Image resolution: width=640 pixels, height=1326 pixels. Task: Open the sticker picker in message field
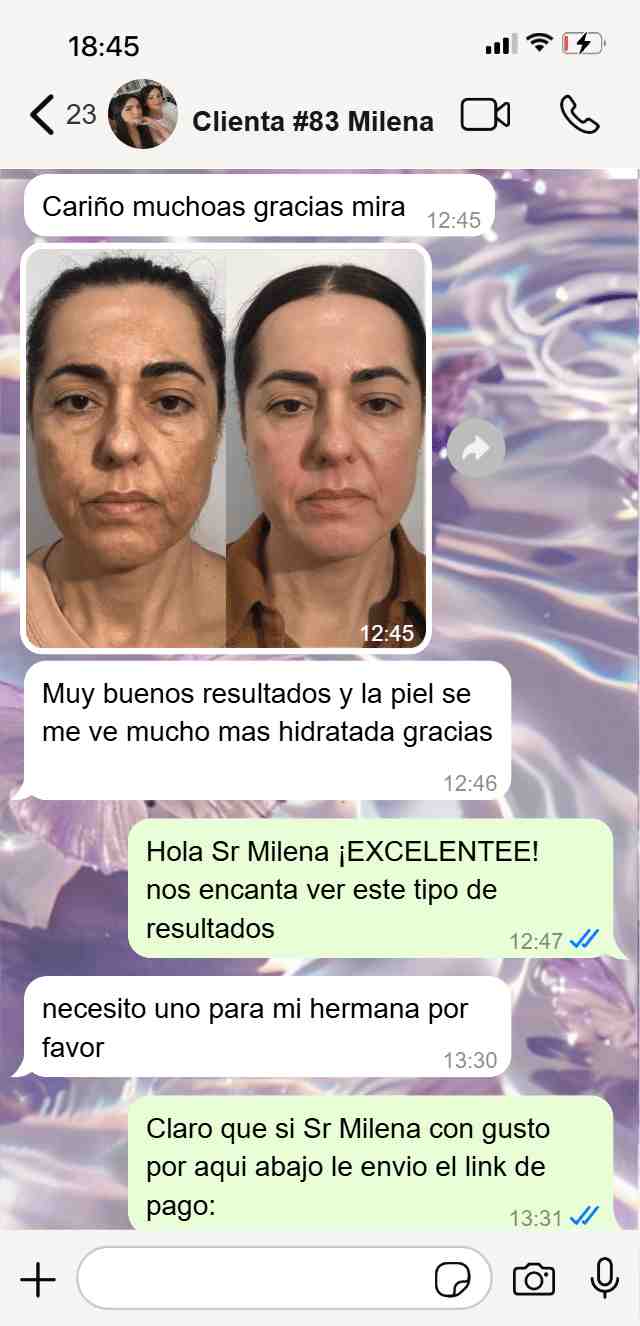(453, 1279)
